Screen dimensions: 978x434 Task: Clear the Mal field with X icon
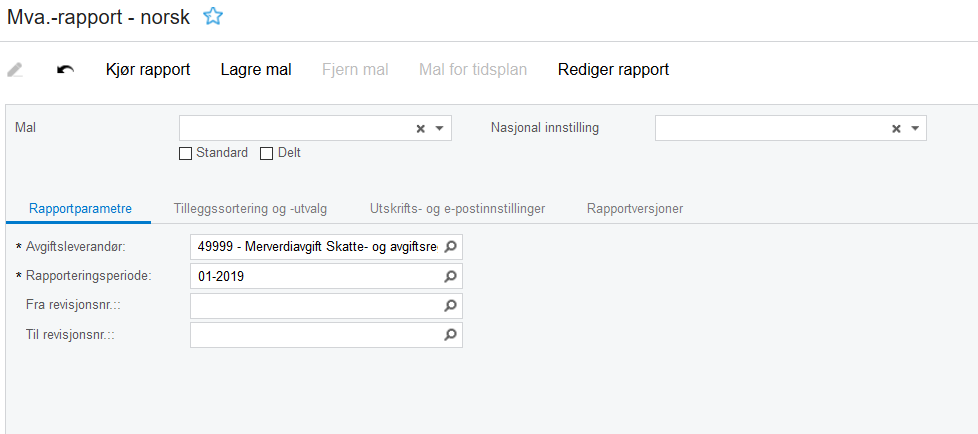(421, 128)
